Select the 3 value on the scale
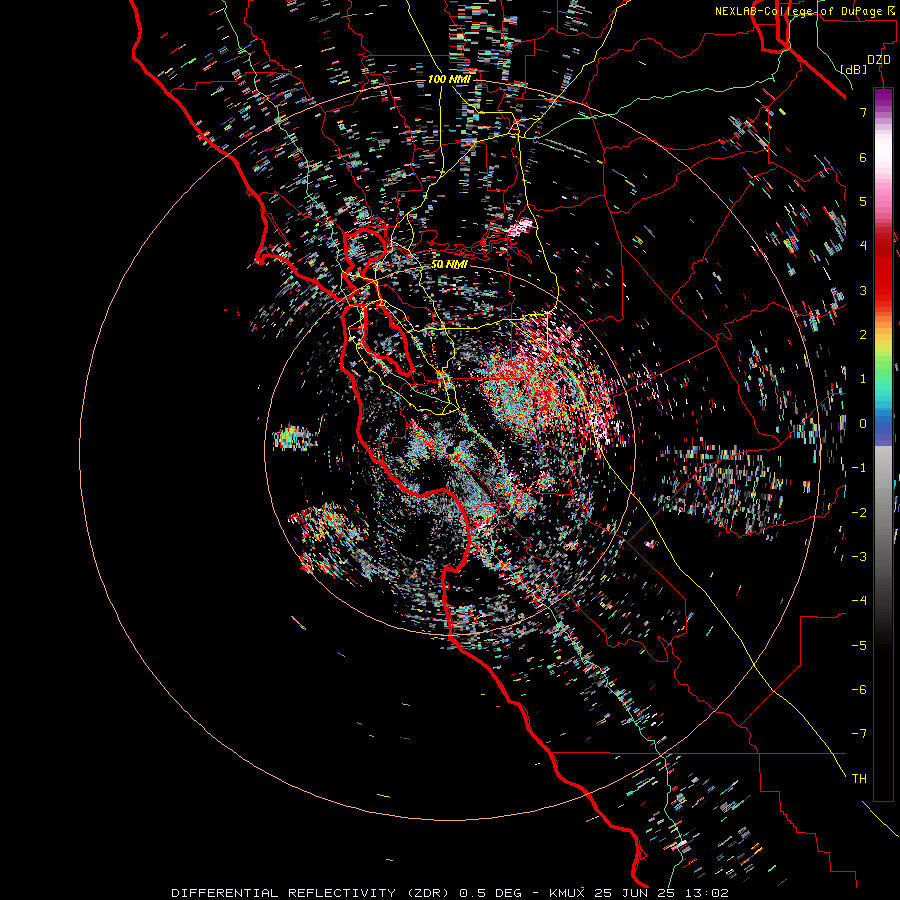 [x=863, y=290]
